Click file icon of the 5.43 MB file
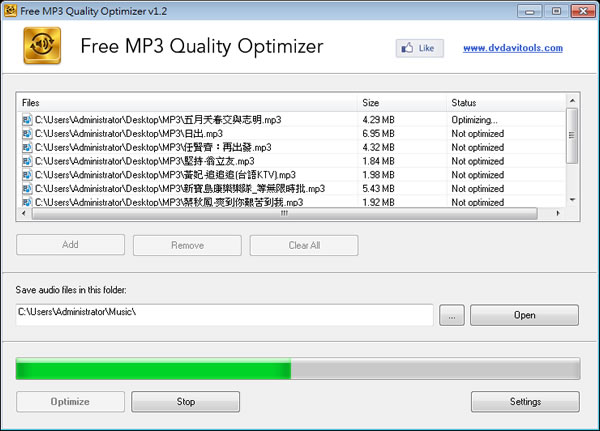Image resolution: width=600 pixels, height=431 pixels. coord(27,188)
